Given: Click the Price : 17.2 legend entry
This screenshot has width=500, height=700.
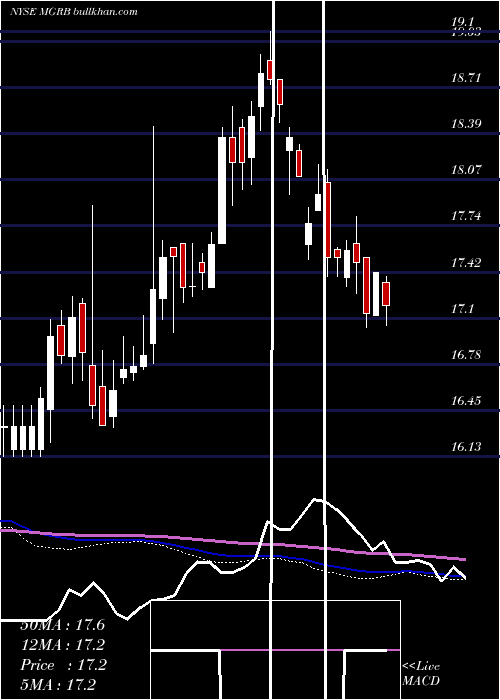Looking at the screenshot, I should (x=63, y=665).
